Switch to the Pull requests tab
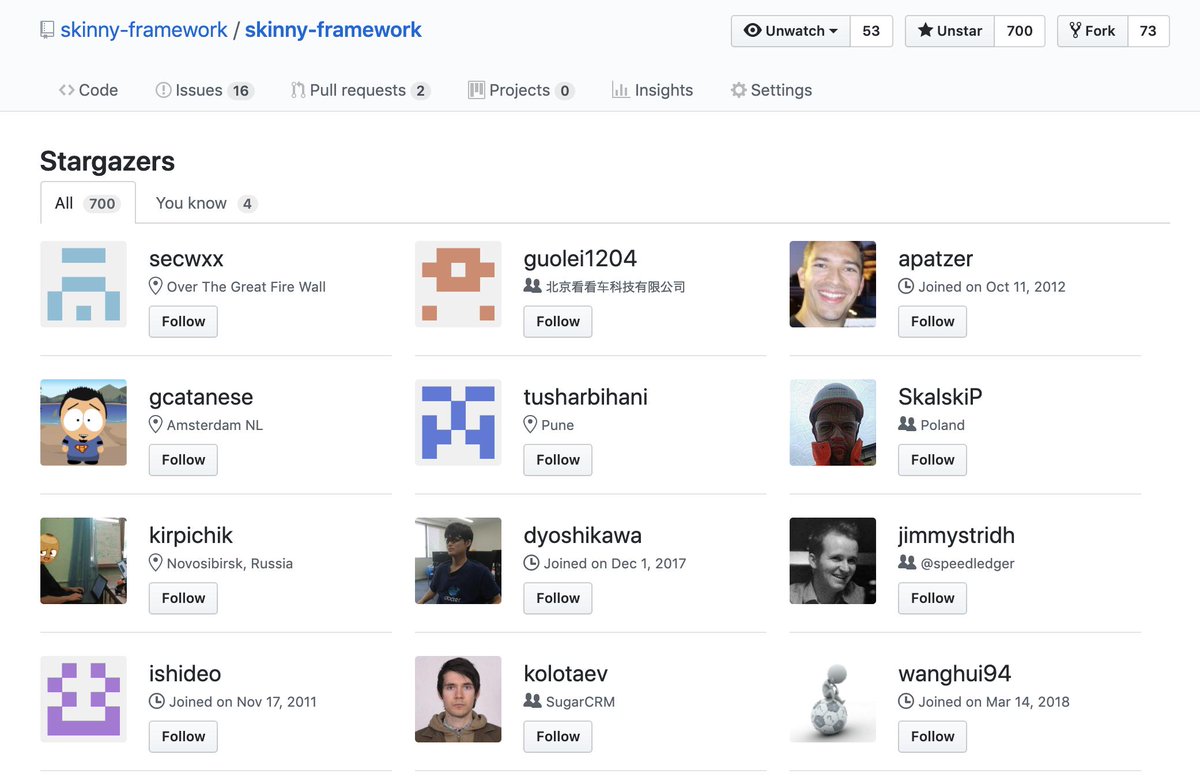 (360, 90)
